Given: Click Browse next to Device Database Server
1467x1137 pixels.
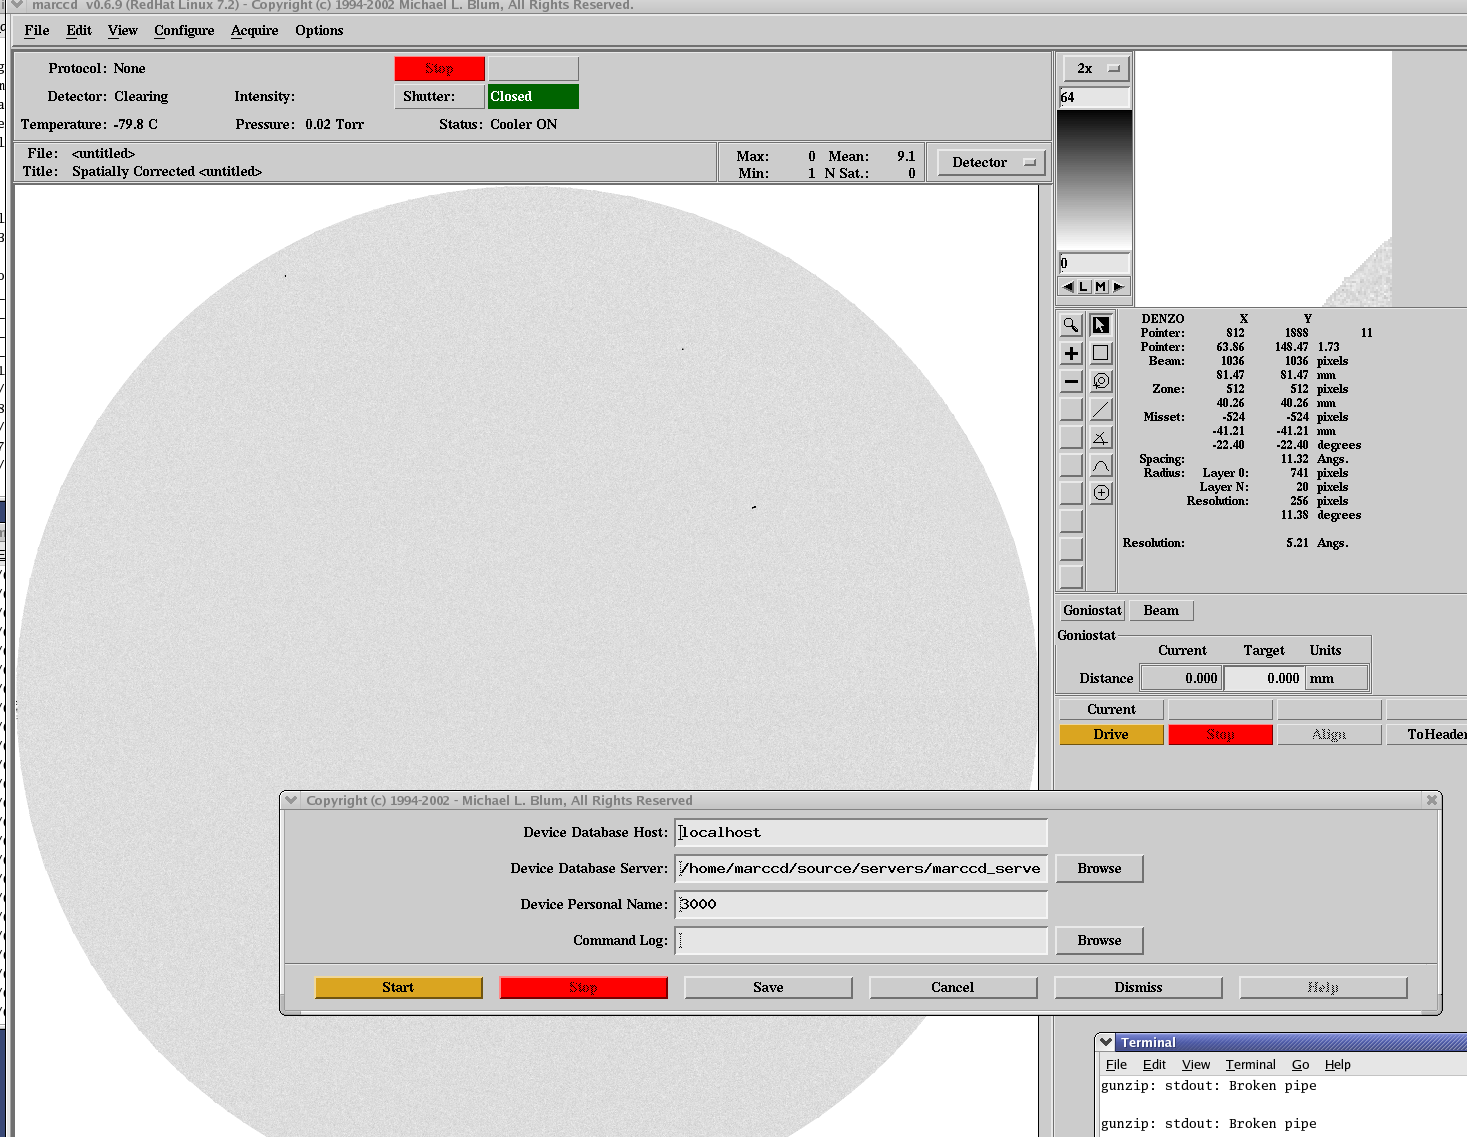Looking at the screenshot, I should click(1099, 868).
